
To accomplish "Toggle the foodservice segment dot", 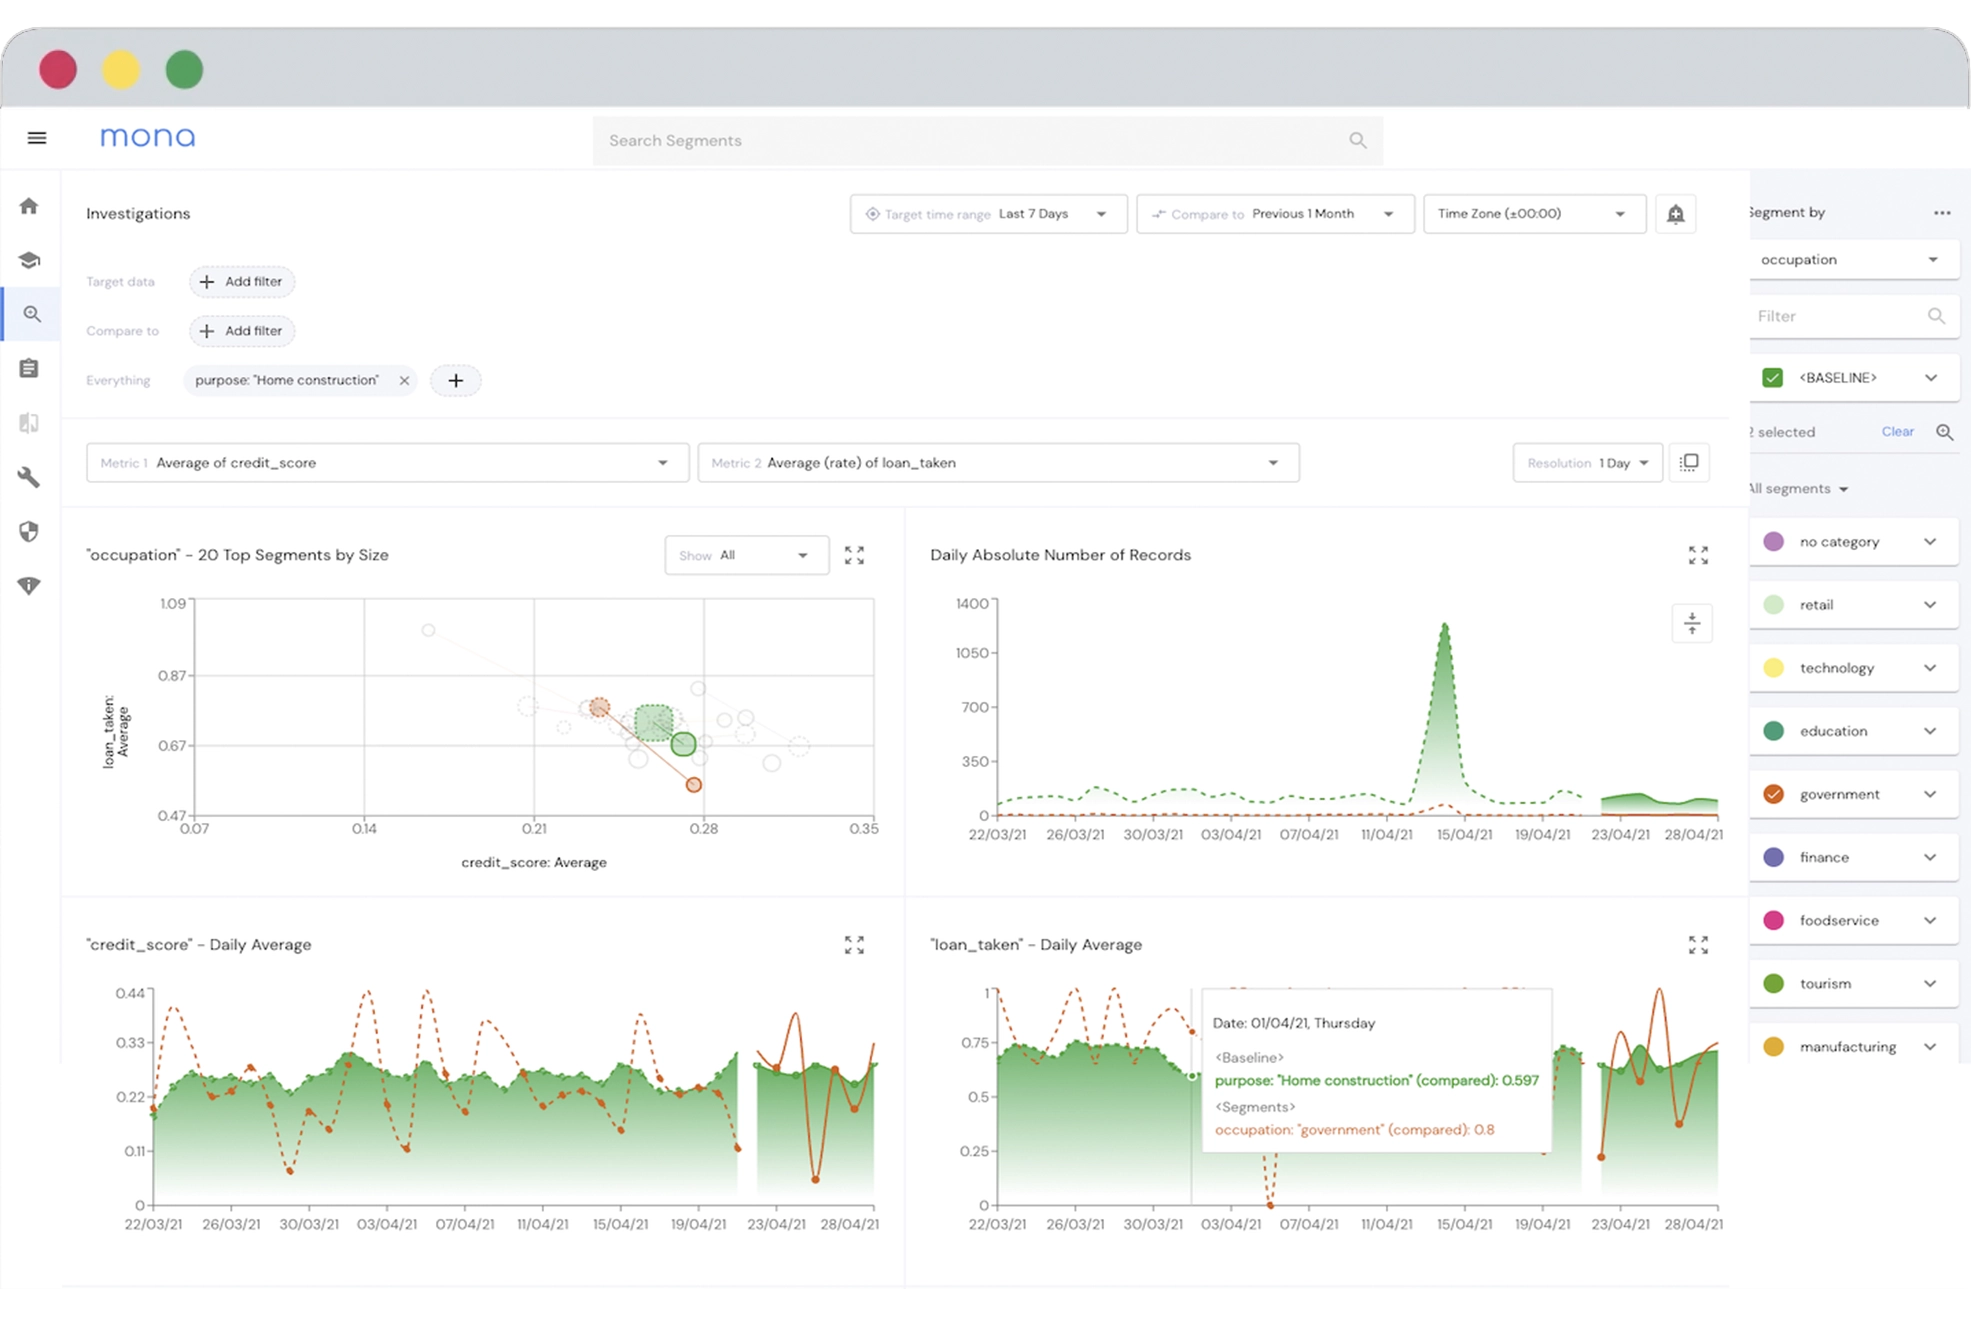I will [x=1774, y=920].
